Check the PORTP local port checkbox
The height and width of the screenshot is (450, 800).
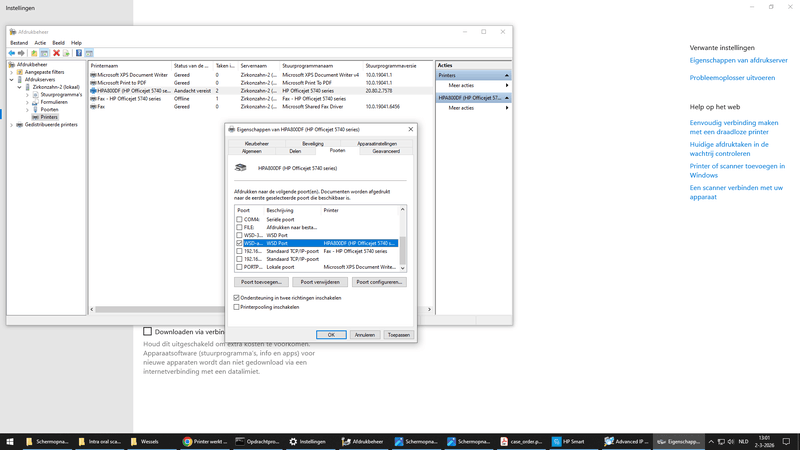coord(239,267)
